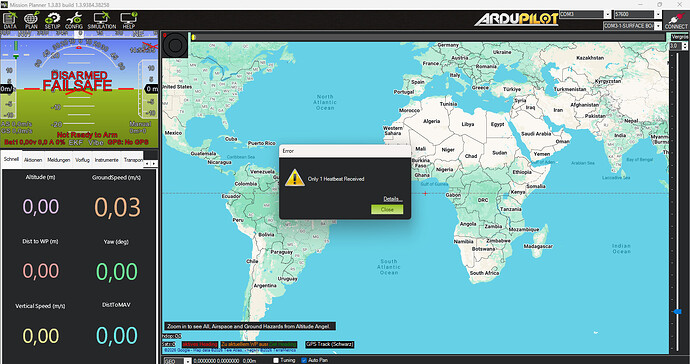Screen dimensions: 690x364
Task: Switch to the Schnell tab
Action: (x=11, y=159)
